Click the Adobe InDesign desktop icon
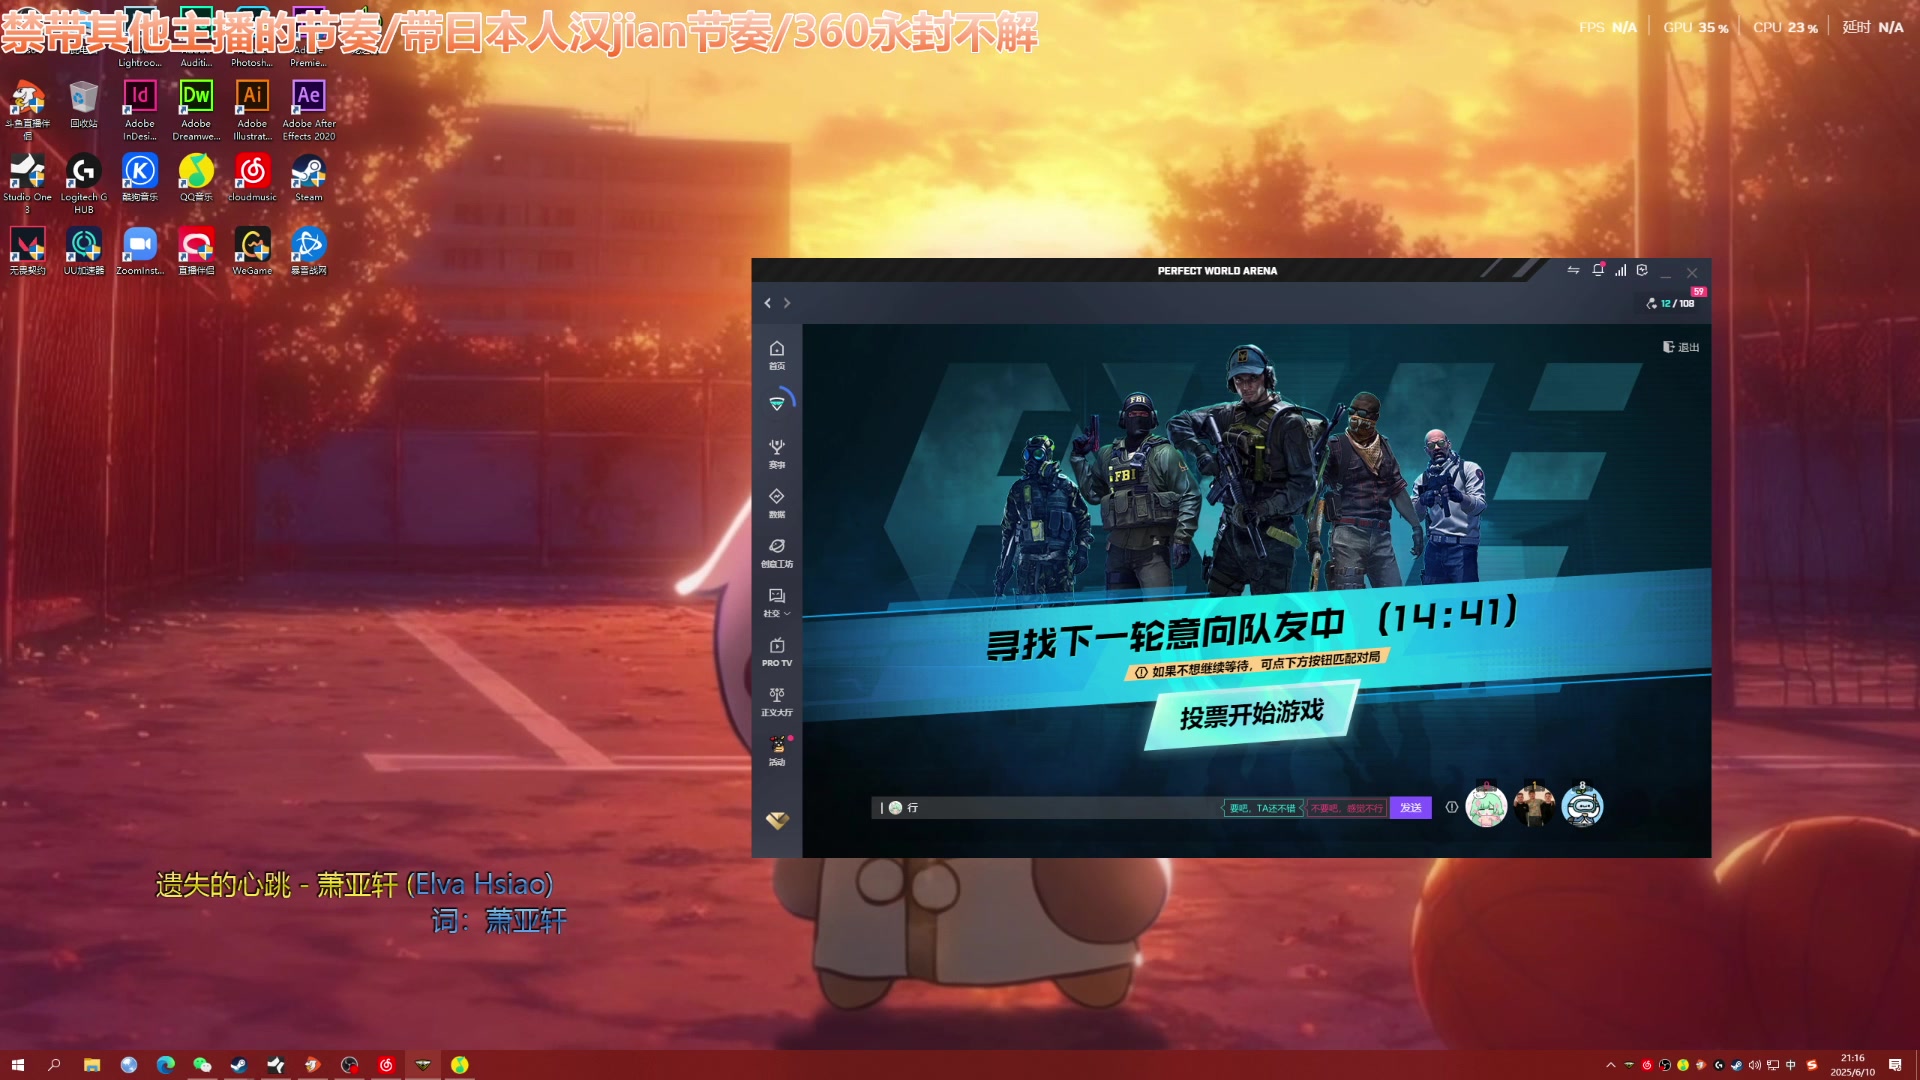1920x1080 pixels. click(140, 110)
